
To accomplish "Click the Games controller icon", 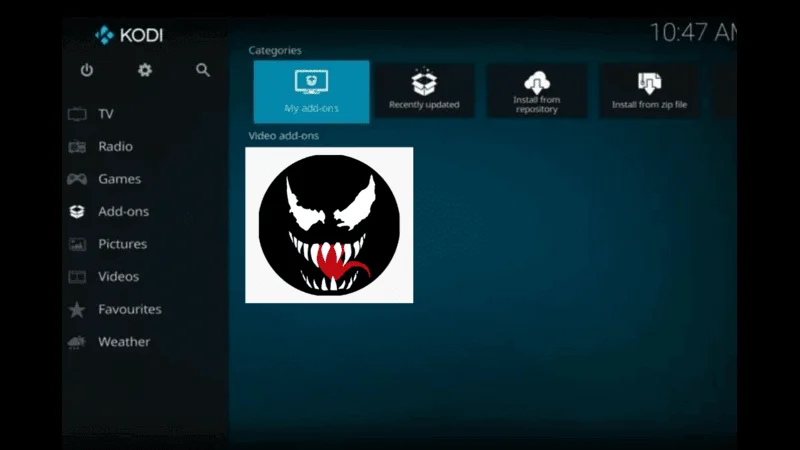I will pos(77,179).
